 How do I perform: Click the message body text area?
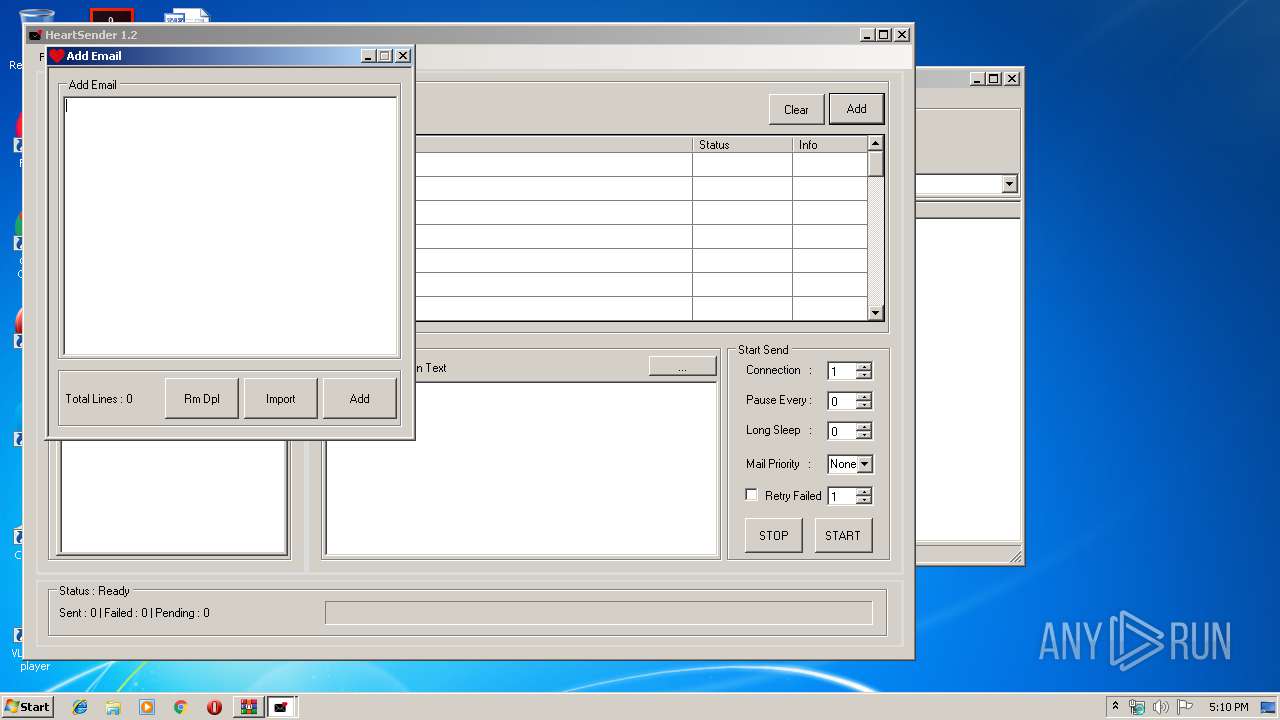pos(521,468)
